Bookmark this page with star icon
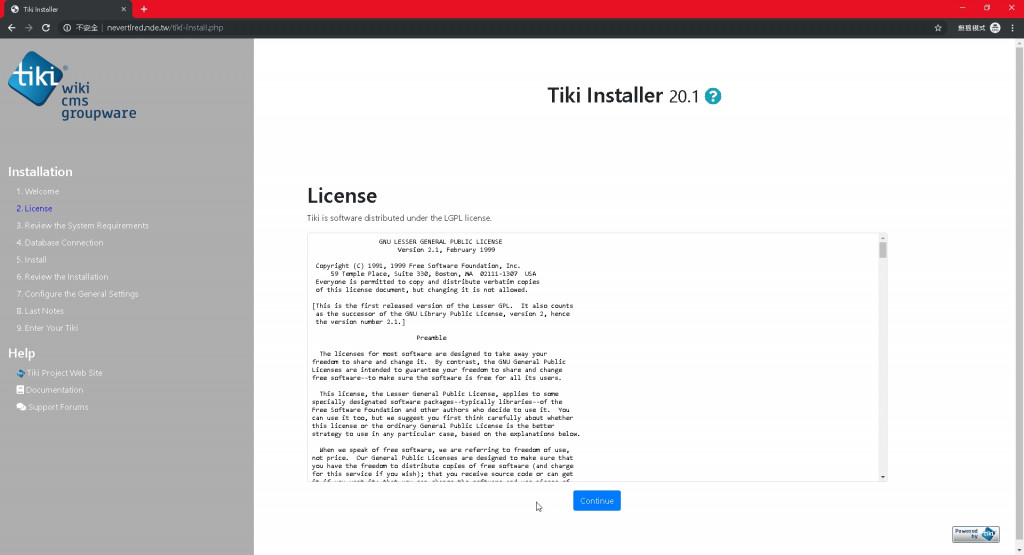 point(938,27)
